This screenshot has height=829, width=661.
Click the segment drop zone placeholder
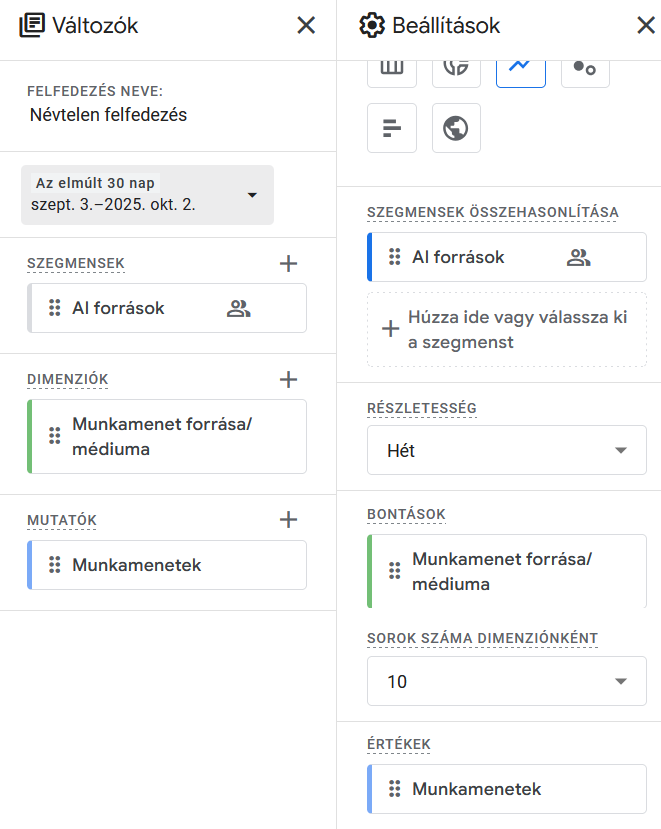point(506,330)
